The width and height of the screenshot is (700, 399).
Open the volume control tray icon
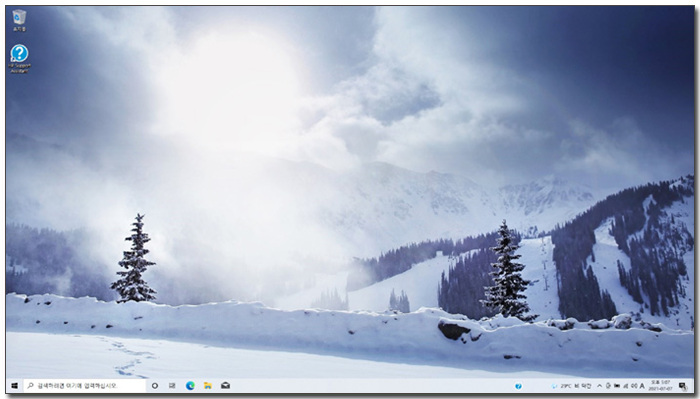click(634, 386)
